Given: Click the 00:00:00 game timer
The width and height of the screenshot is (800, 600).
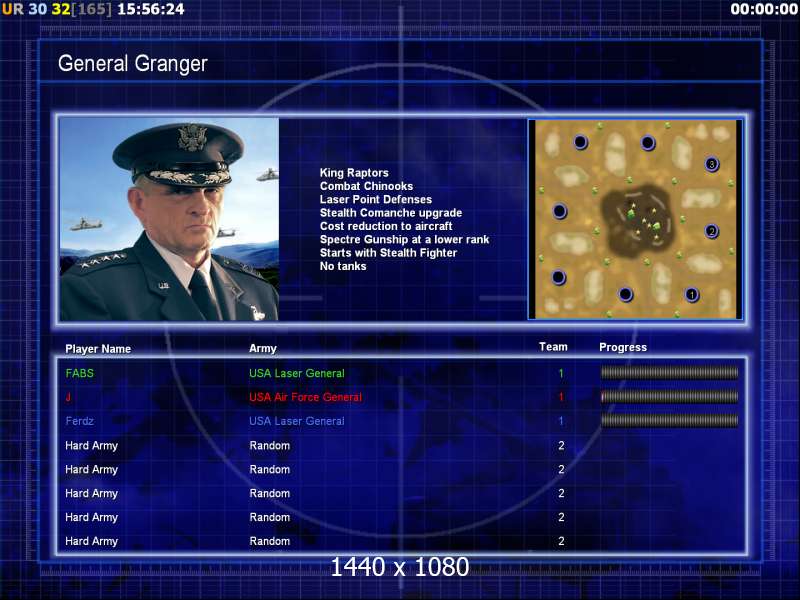Looking at the screenshot, I should click(x=764, y=9).
